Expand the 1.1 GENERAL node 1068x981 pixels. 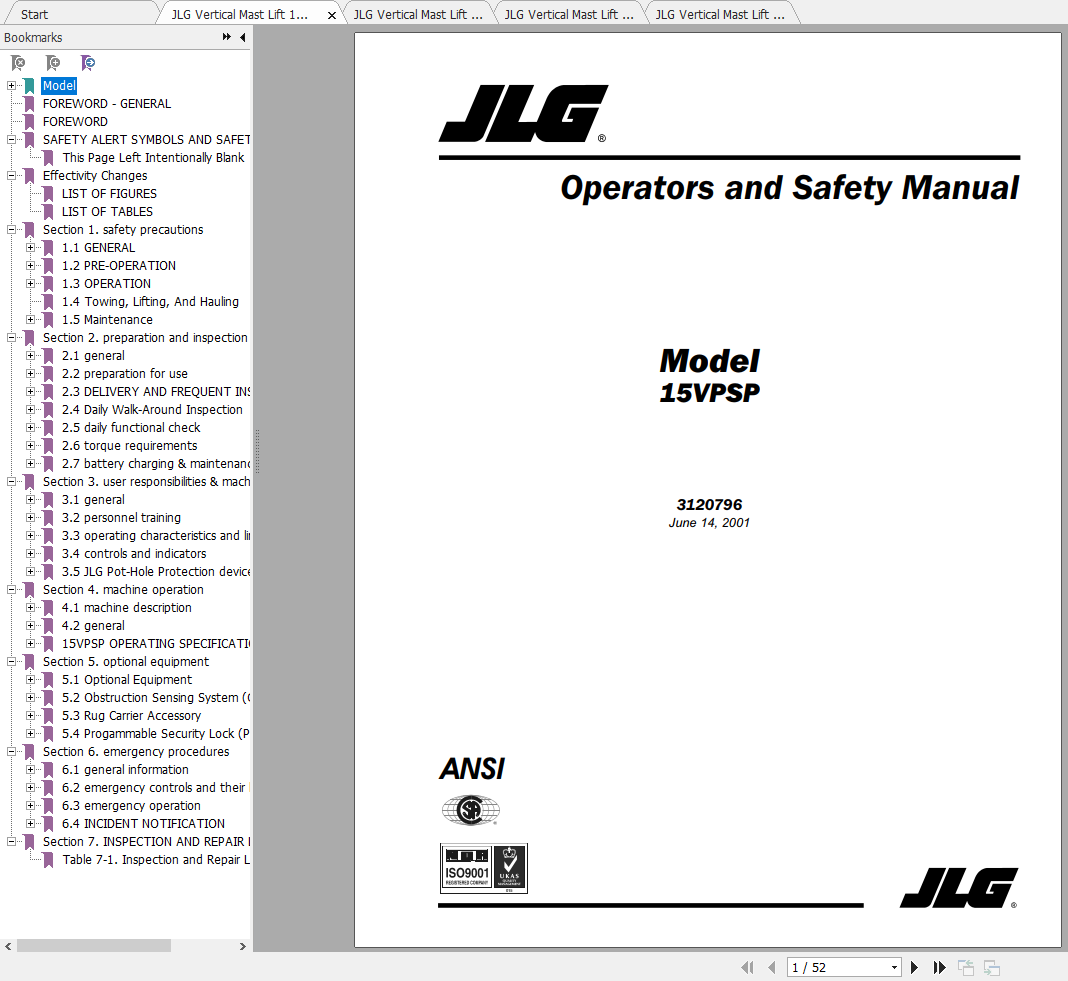31,247
